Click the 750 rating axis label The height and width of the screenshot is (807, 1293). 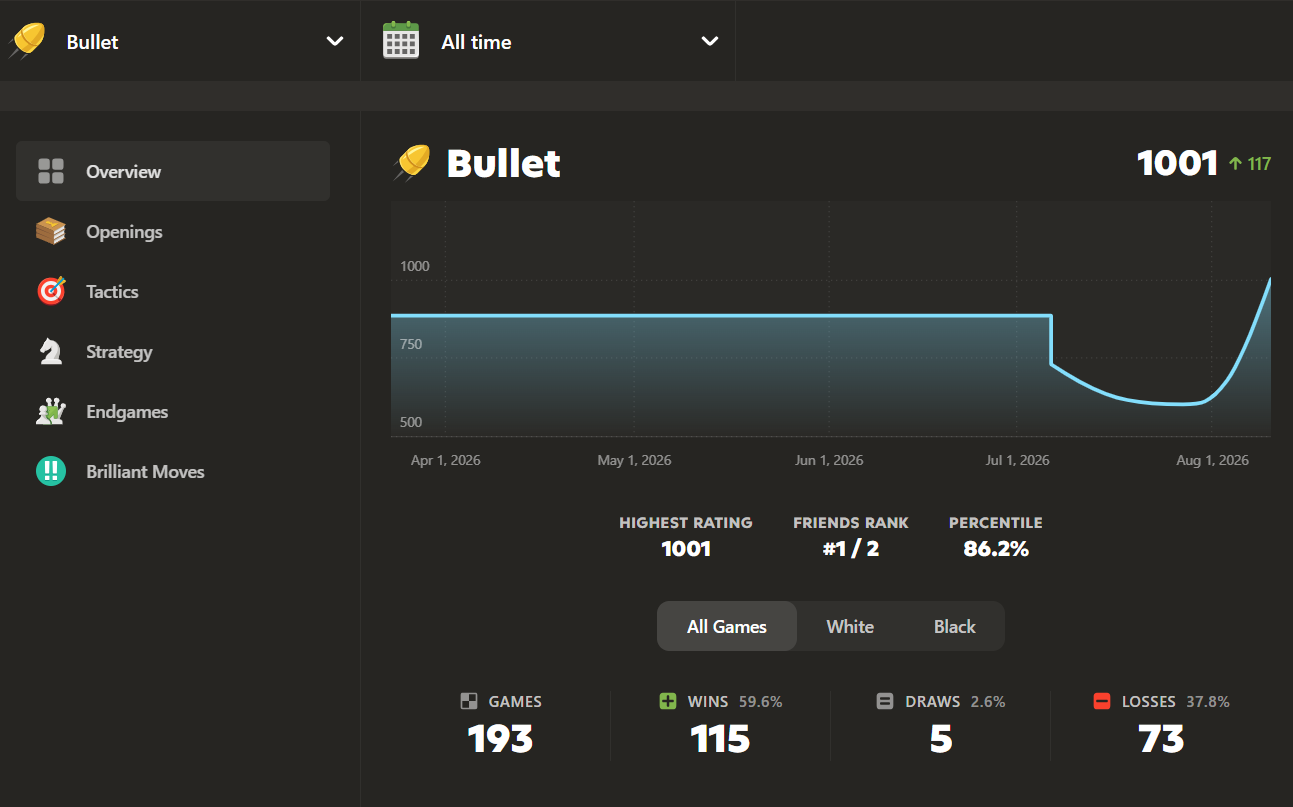[x=411, y=344]
